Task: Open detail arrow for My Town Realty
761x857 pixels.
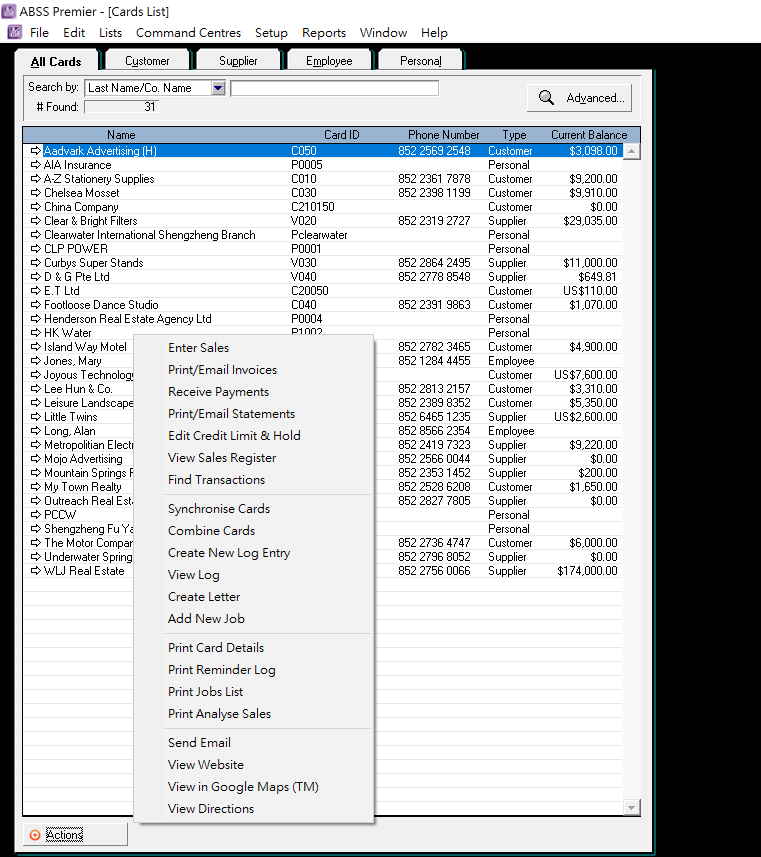Action: (36, 486)
